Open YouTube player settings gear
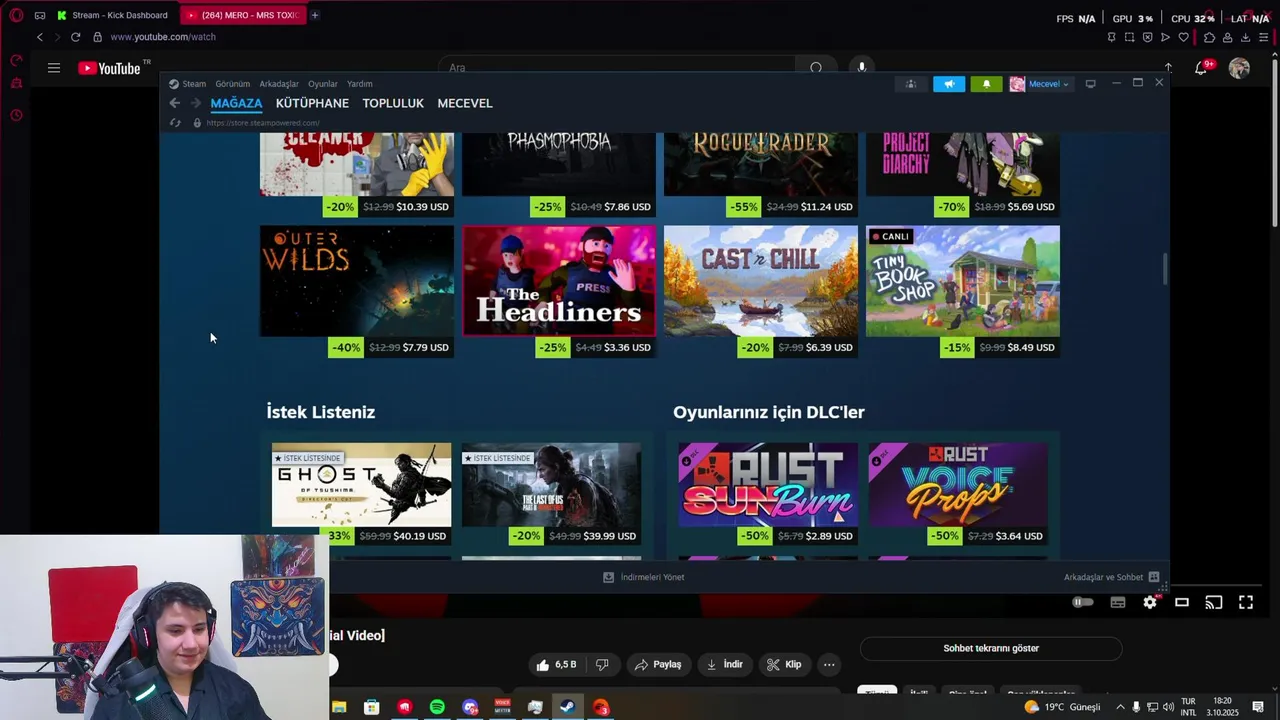Image resolution: width=1280 pixels, height=720 pixels. [1150, 602]
